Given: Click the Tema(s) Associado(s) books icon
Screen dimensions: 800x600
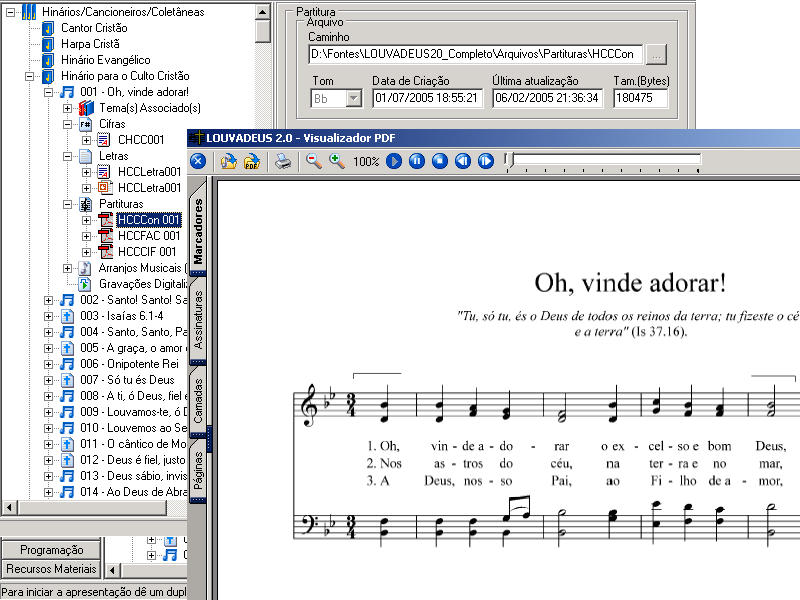Looking at the screenshot, I should [x=86, y=108].
